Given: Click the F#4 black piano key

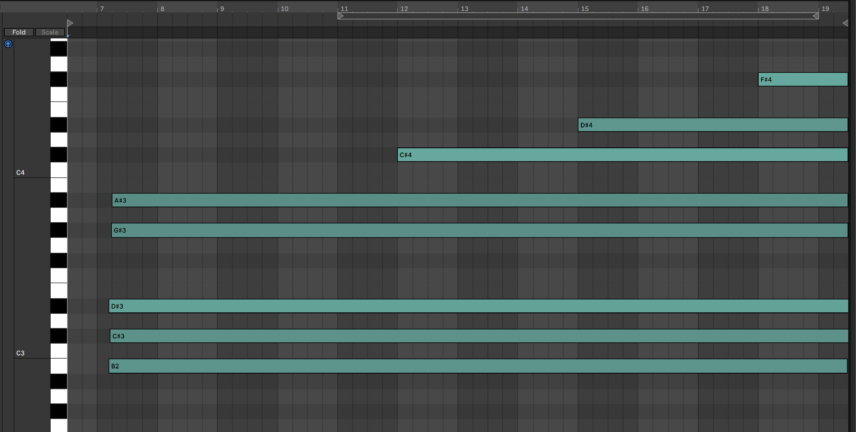Looking at the screenshot, I should click(x=58, y=80).
